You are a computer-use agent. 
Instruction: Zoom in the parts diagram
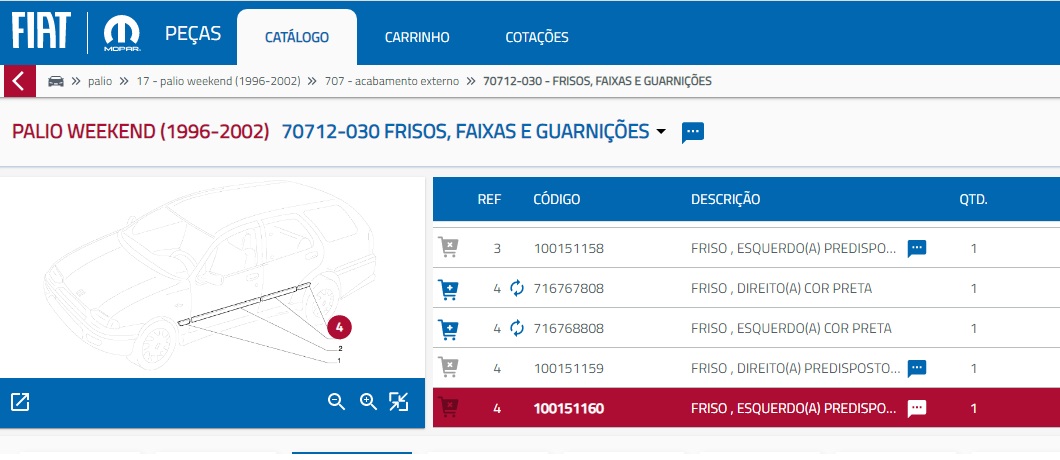click(368, 402)
